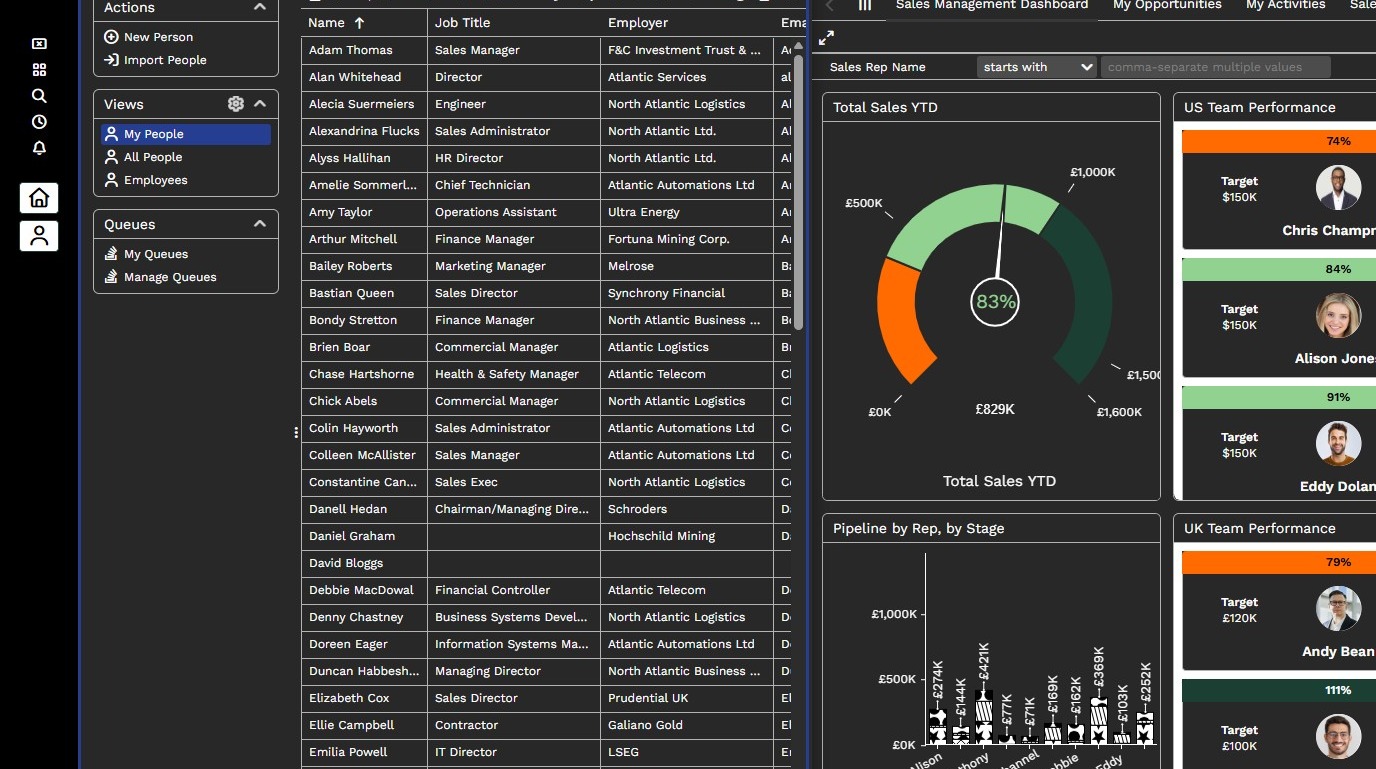Click the search magnifier icon in the sidebar
Image resolution: width=1376 pixels, height=769 pixels.
(39, 96)
